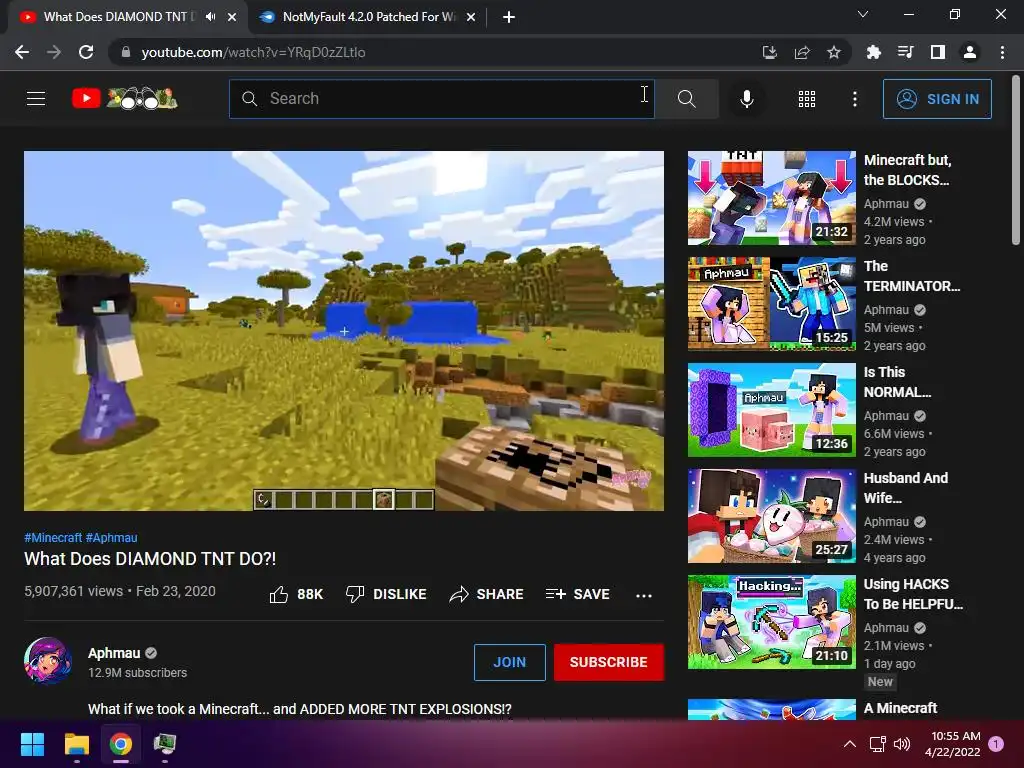Mute the tab via speaker icon
The image size is (1024, 768).
click(x=210, y=17)
